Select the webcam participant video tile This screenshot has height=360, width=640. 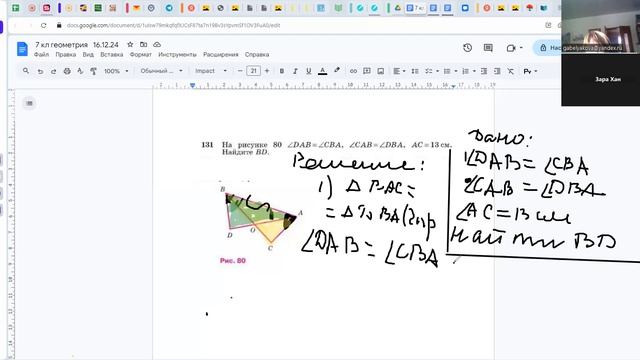point(600,26)
